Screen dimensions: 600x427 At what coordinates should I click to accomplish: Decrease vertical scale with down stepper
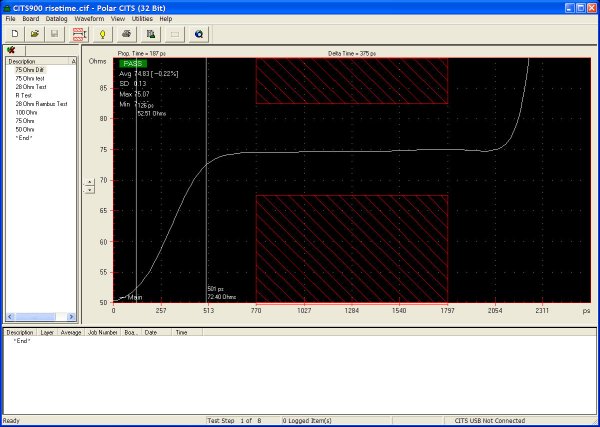(89, 189)
